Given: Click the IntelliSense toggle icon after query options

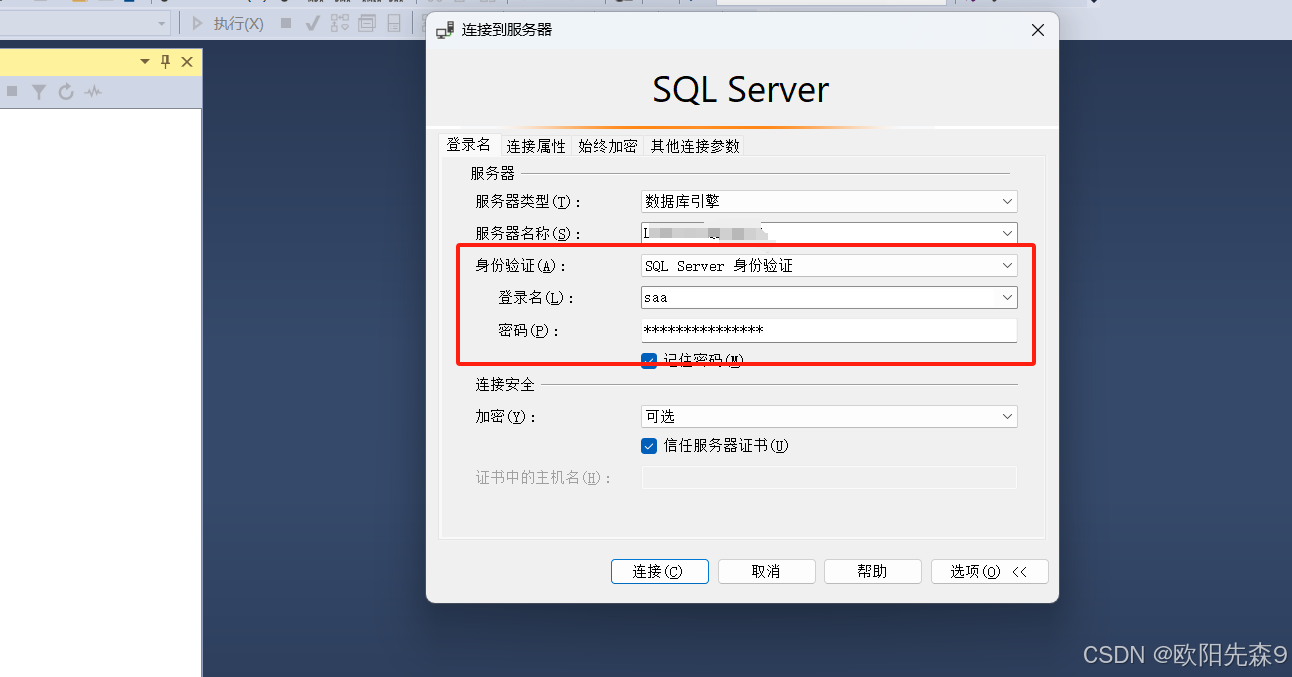Looking at the screenshot, I should coord(394,23).
